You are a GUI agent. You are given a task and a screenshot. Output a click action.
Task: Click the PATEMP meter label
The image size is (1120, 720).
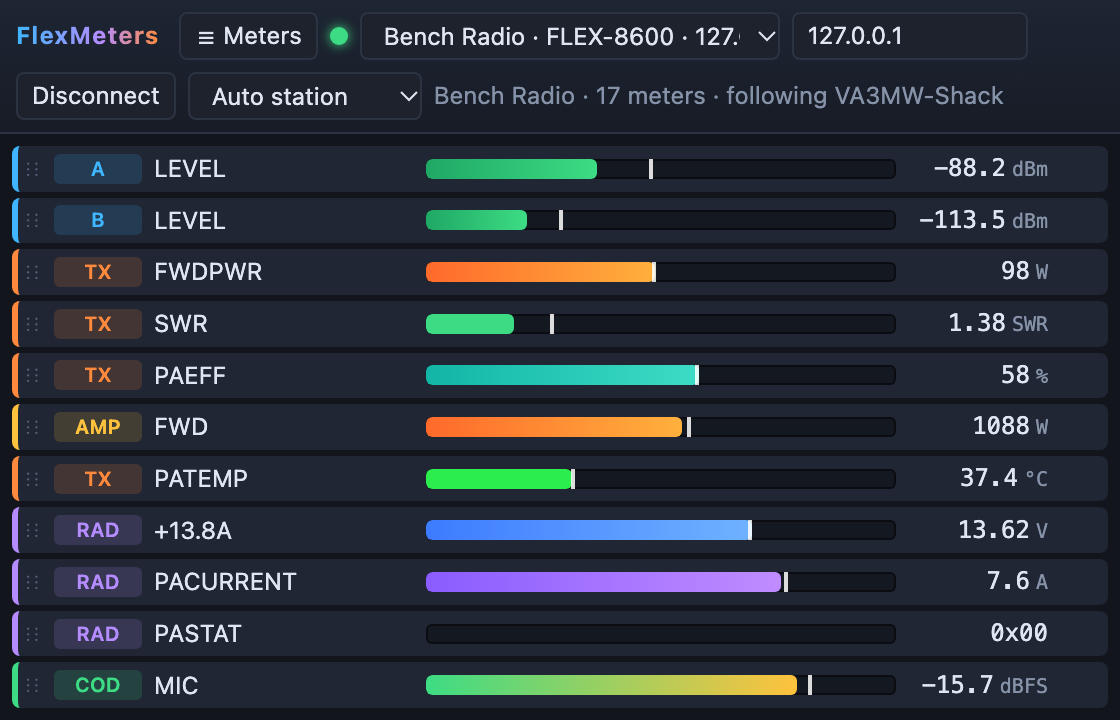[201, 478]
